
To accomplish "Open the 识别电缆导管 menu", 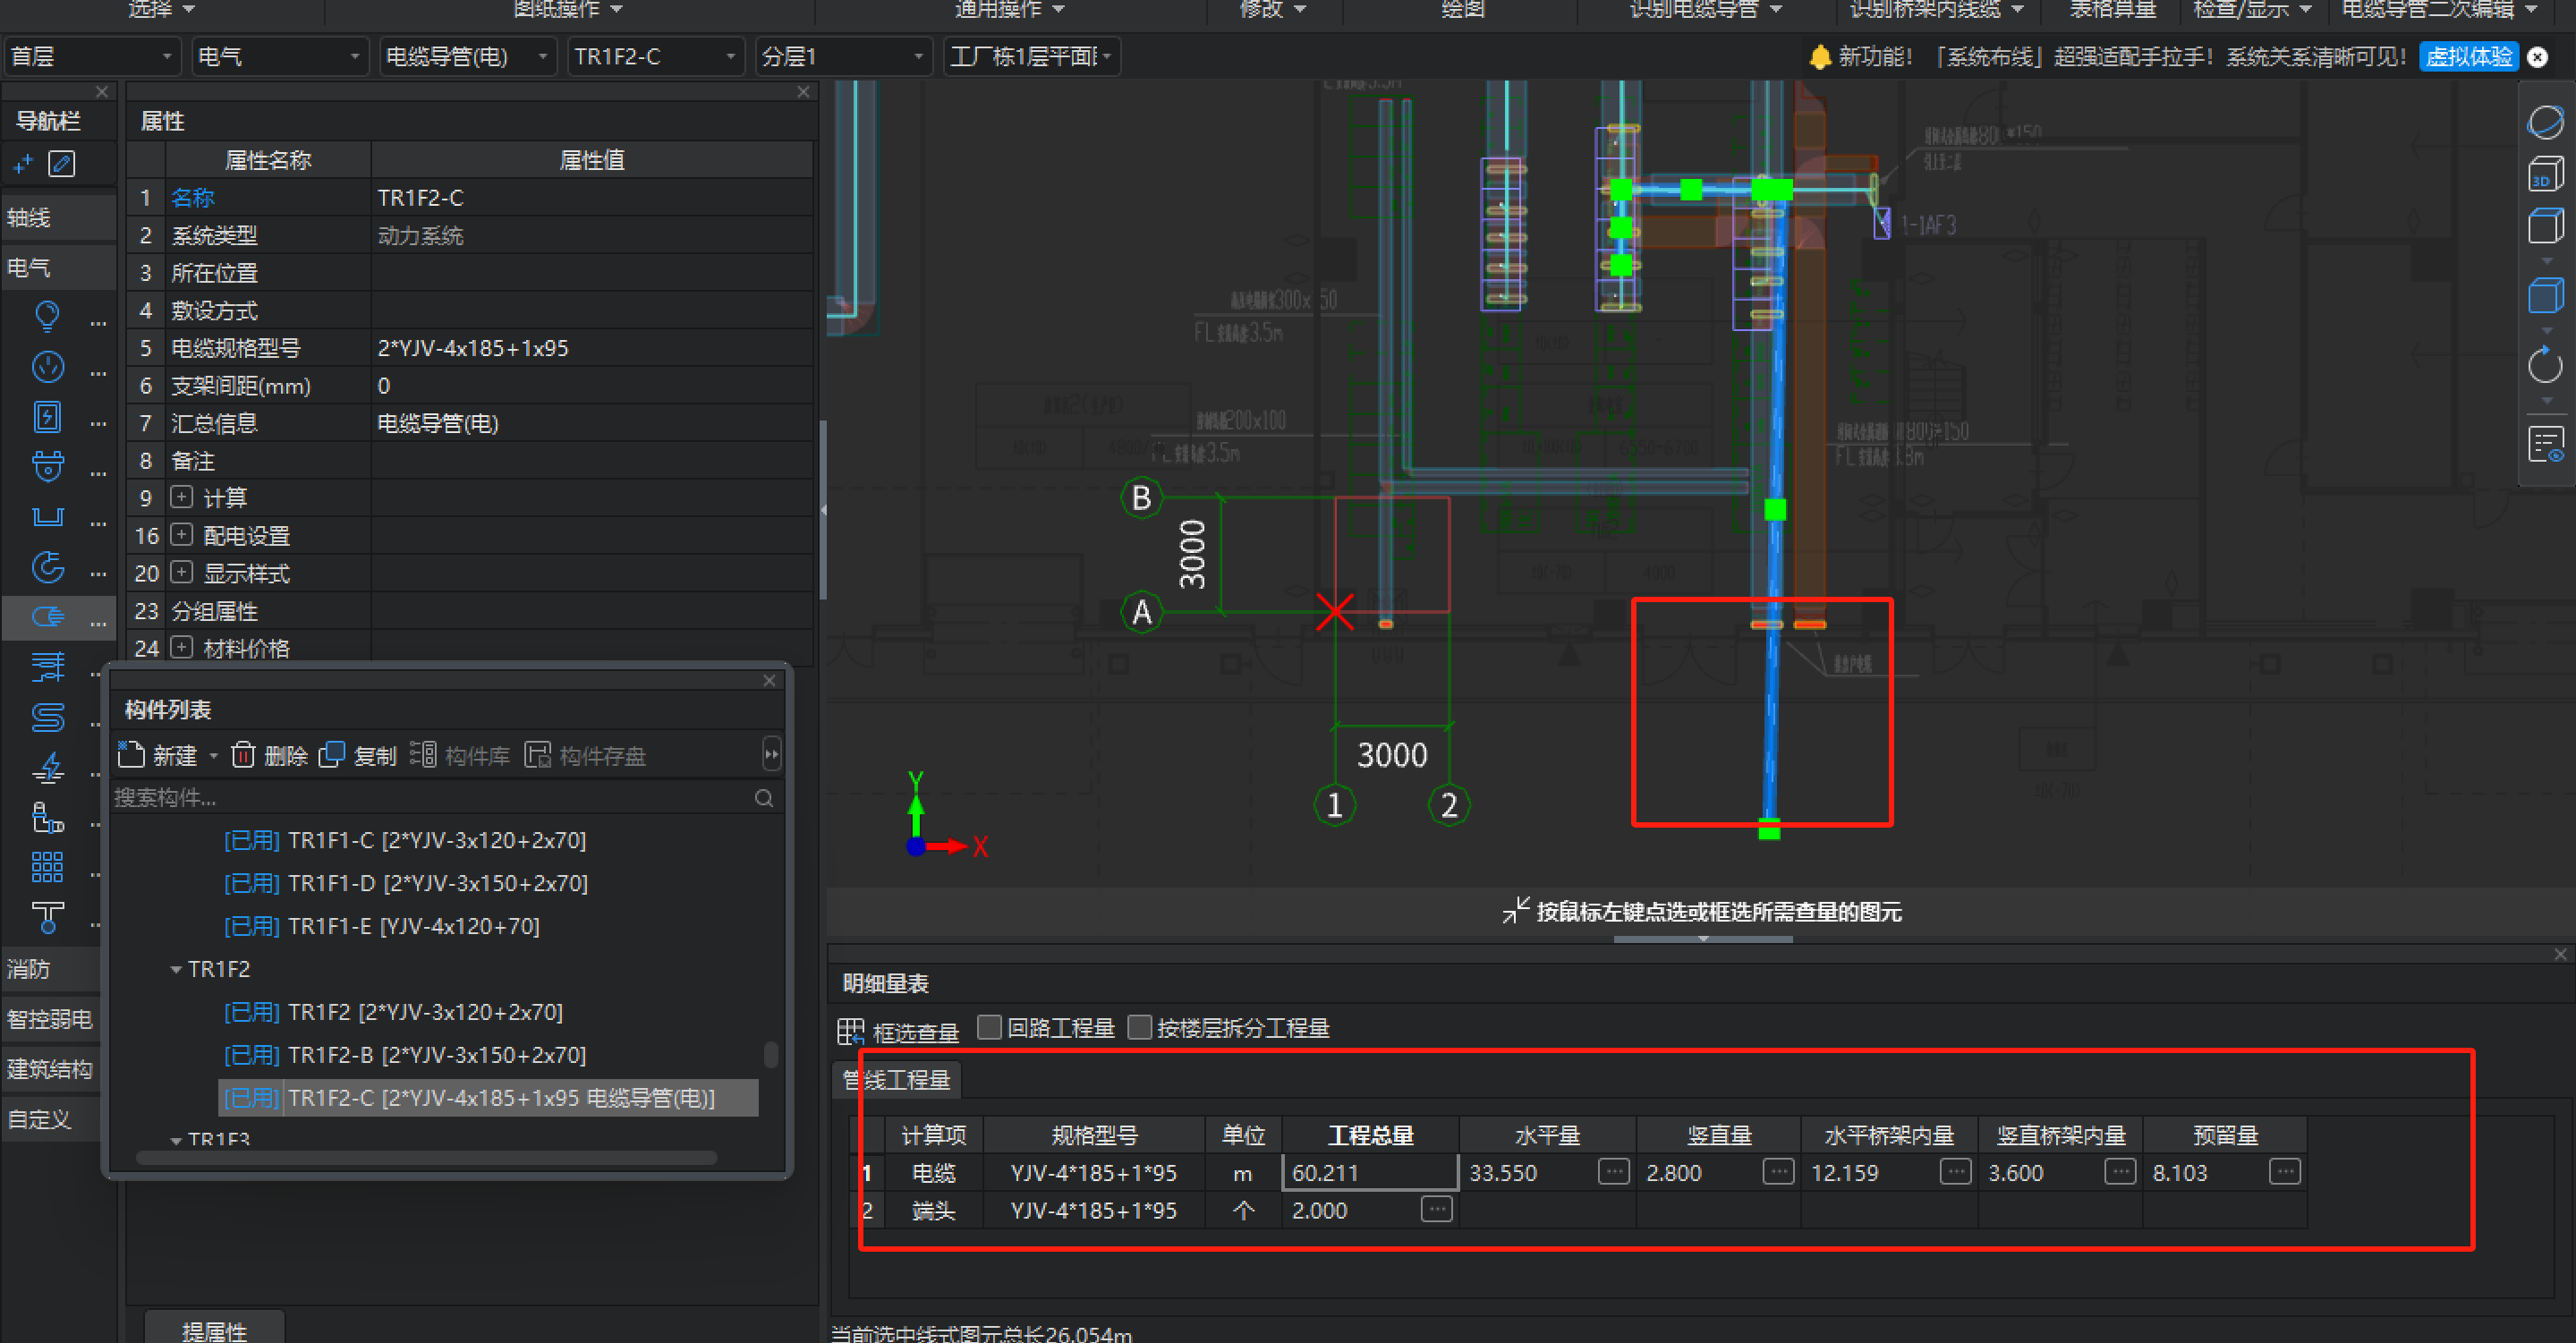I will [x=1706, y=10].
